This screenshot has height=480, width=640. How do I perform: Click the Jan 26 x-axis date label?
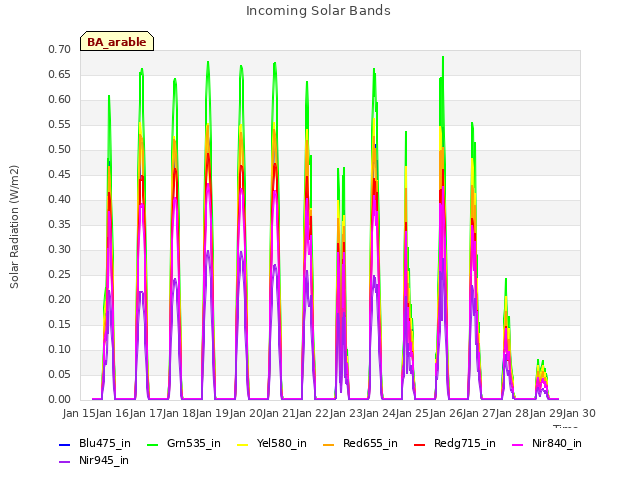(446, 413)
